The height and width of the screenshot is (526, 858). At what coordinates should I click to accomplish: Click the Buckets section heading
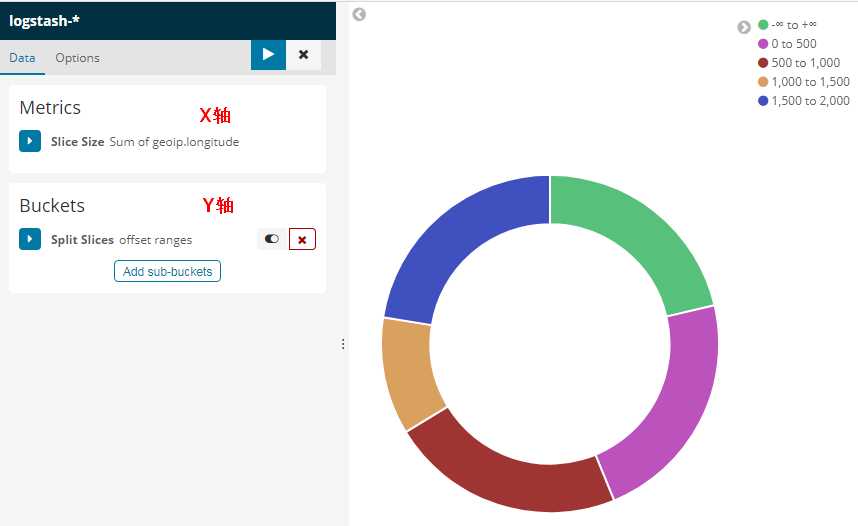tap(52, 206)
